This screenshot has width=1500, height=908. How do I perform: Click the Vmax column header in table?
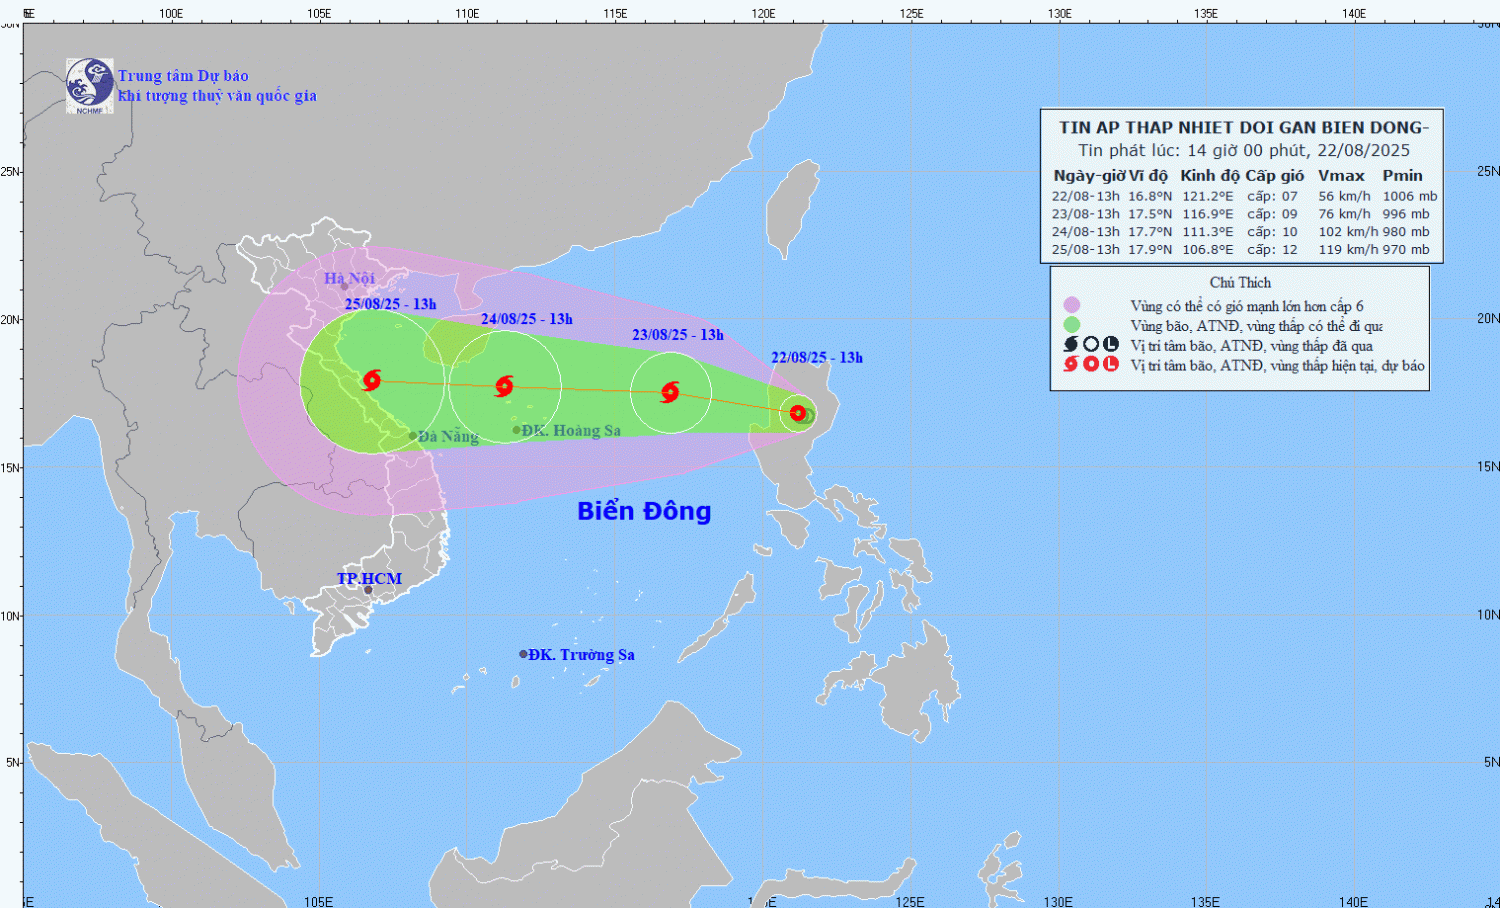click(1341, 176)
